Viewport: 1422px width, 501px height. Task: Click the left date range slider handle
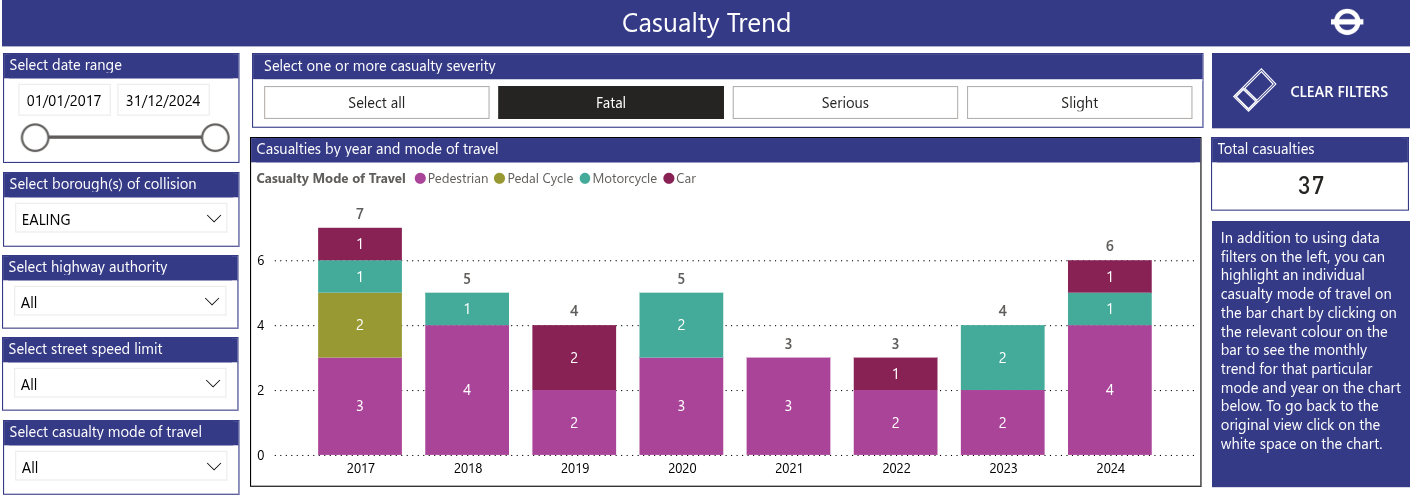point(35,138)
